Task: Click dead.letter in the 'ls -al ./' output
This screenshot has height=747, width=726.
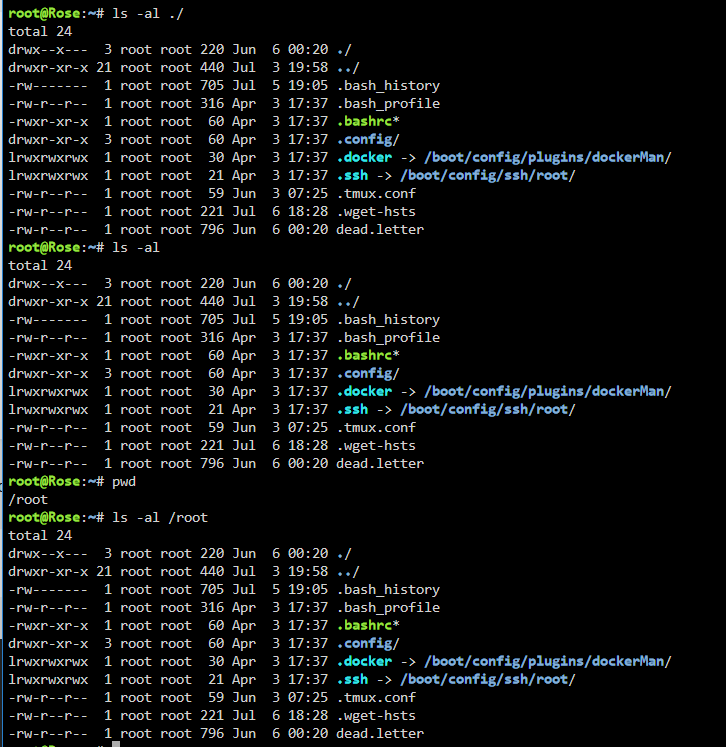Action: coord(380,230)
